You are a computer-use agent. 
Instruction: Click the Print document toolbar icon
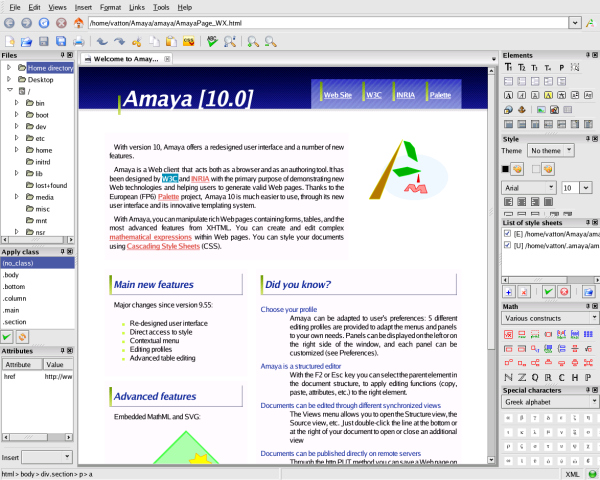(78, 42)
